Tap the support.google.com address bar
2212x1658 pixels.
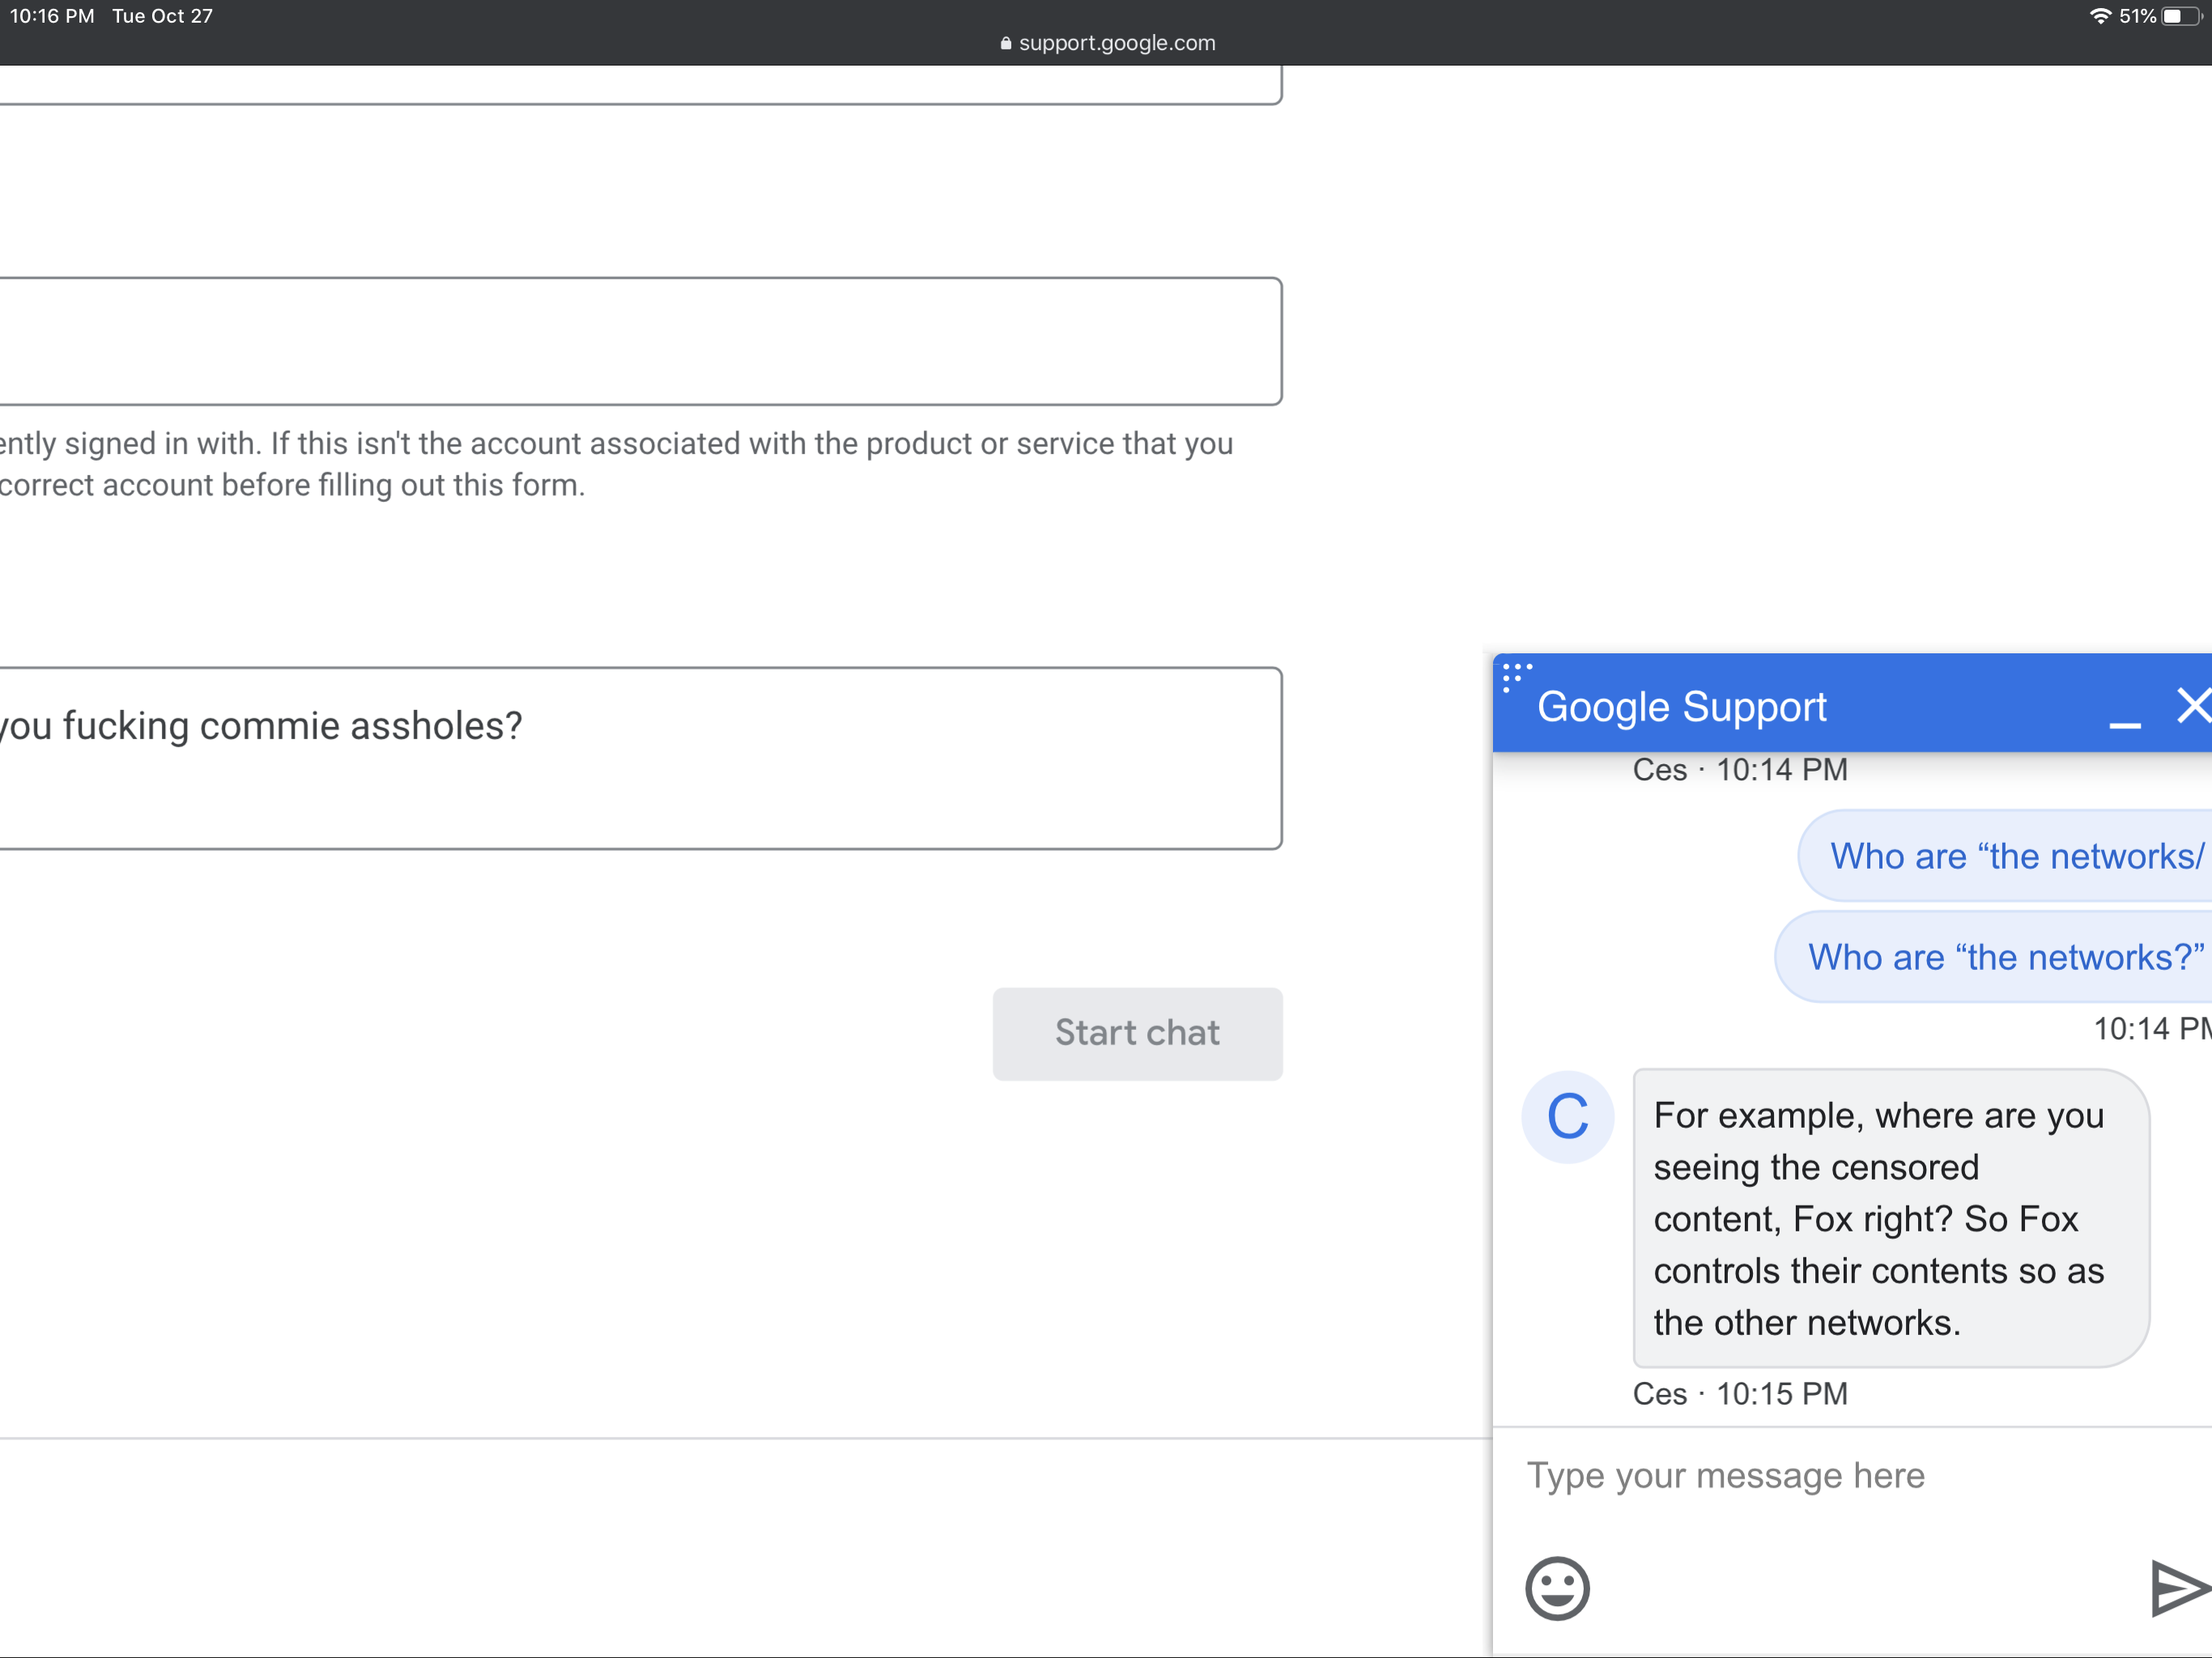tap(1107, 43)
